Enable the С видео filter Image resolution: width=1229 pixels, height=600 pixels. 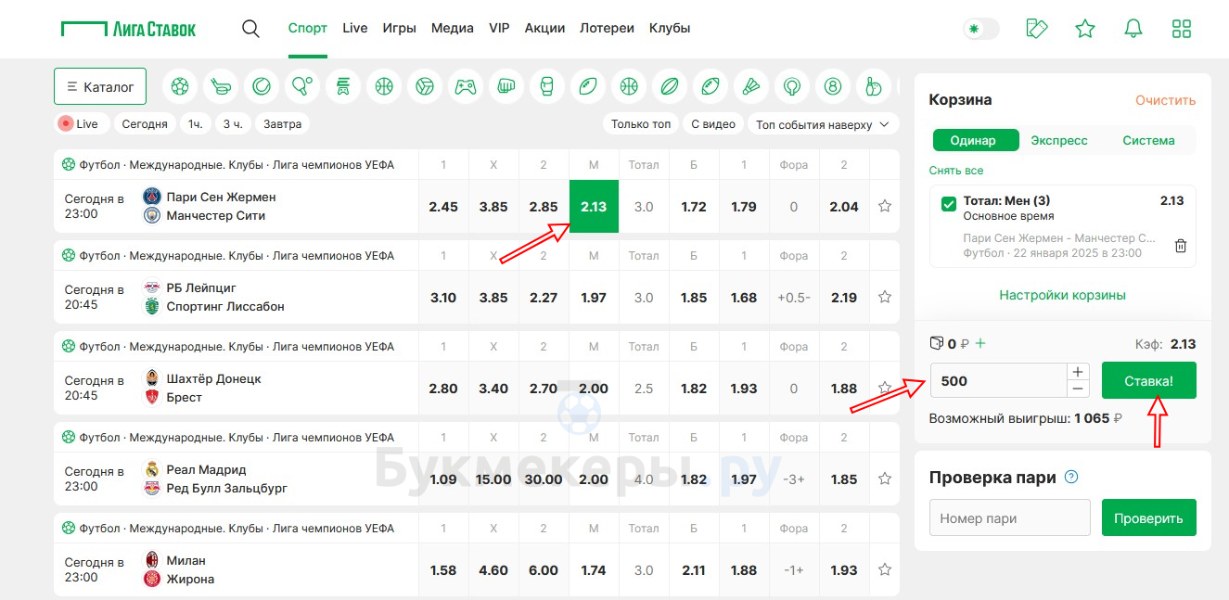(x=714, y=124)
